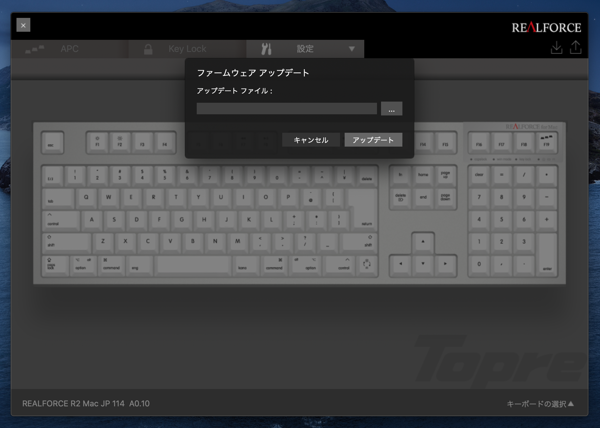Select the end key
This screenshot has height=428, width=600.
pos(423,198)
